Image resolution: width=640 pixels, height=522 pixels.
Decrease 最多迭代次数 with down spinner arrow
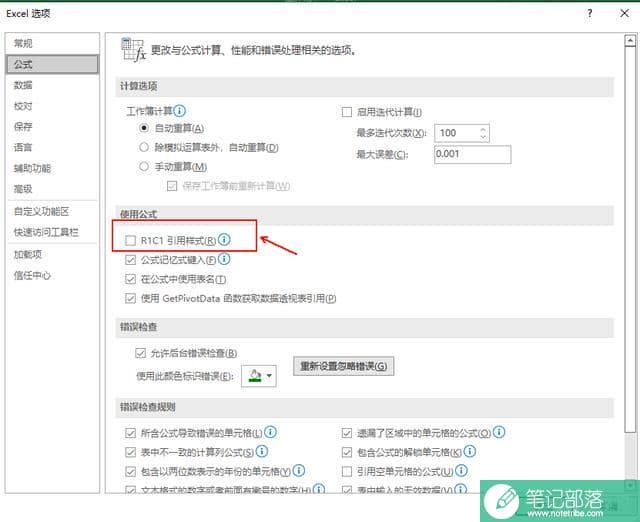coord(483,137)
